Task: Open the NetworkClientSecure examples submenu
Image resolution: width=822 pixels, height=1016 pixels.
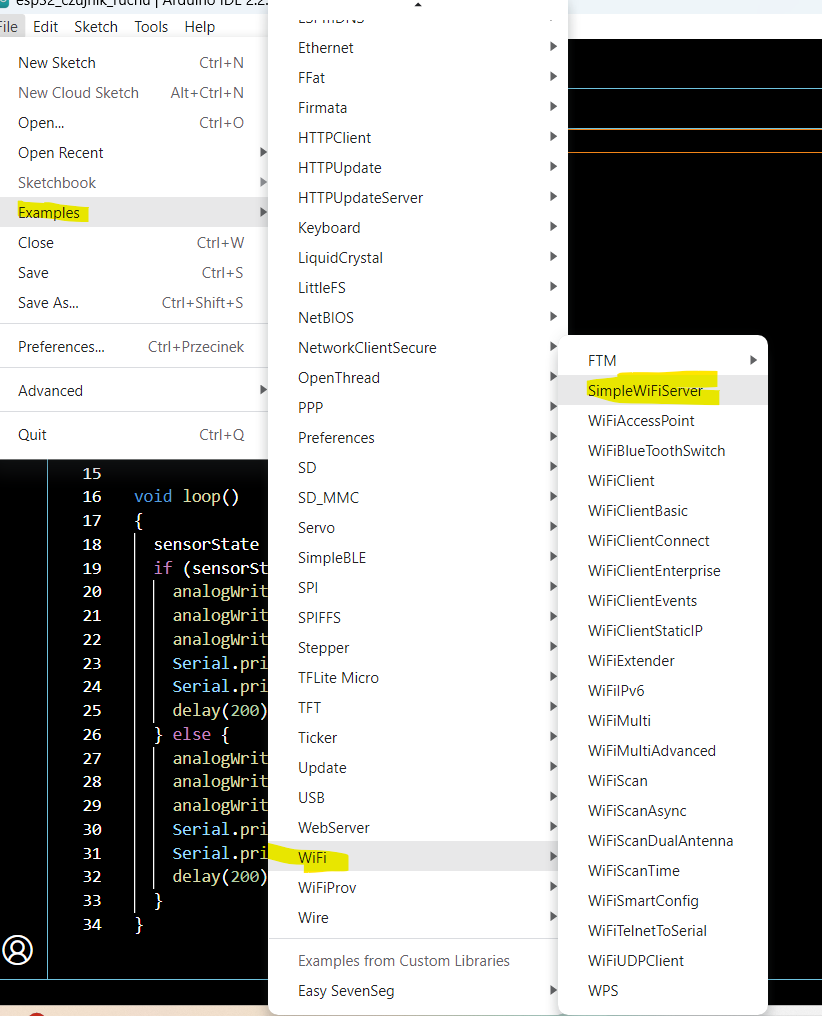Action: 415,347
